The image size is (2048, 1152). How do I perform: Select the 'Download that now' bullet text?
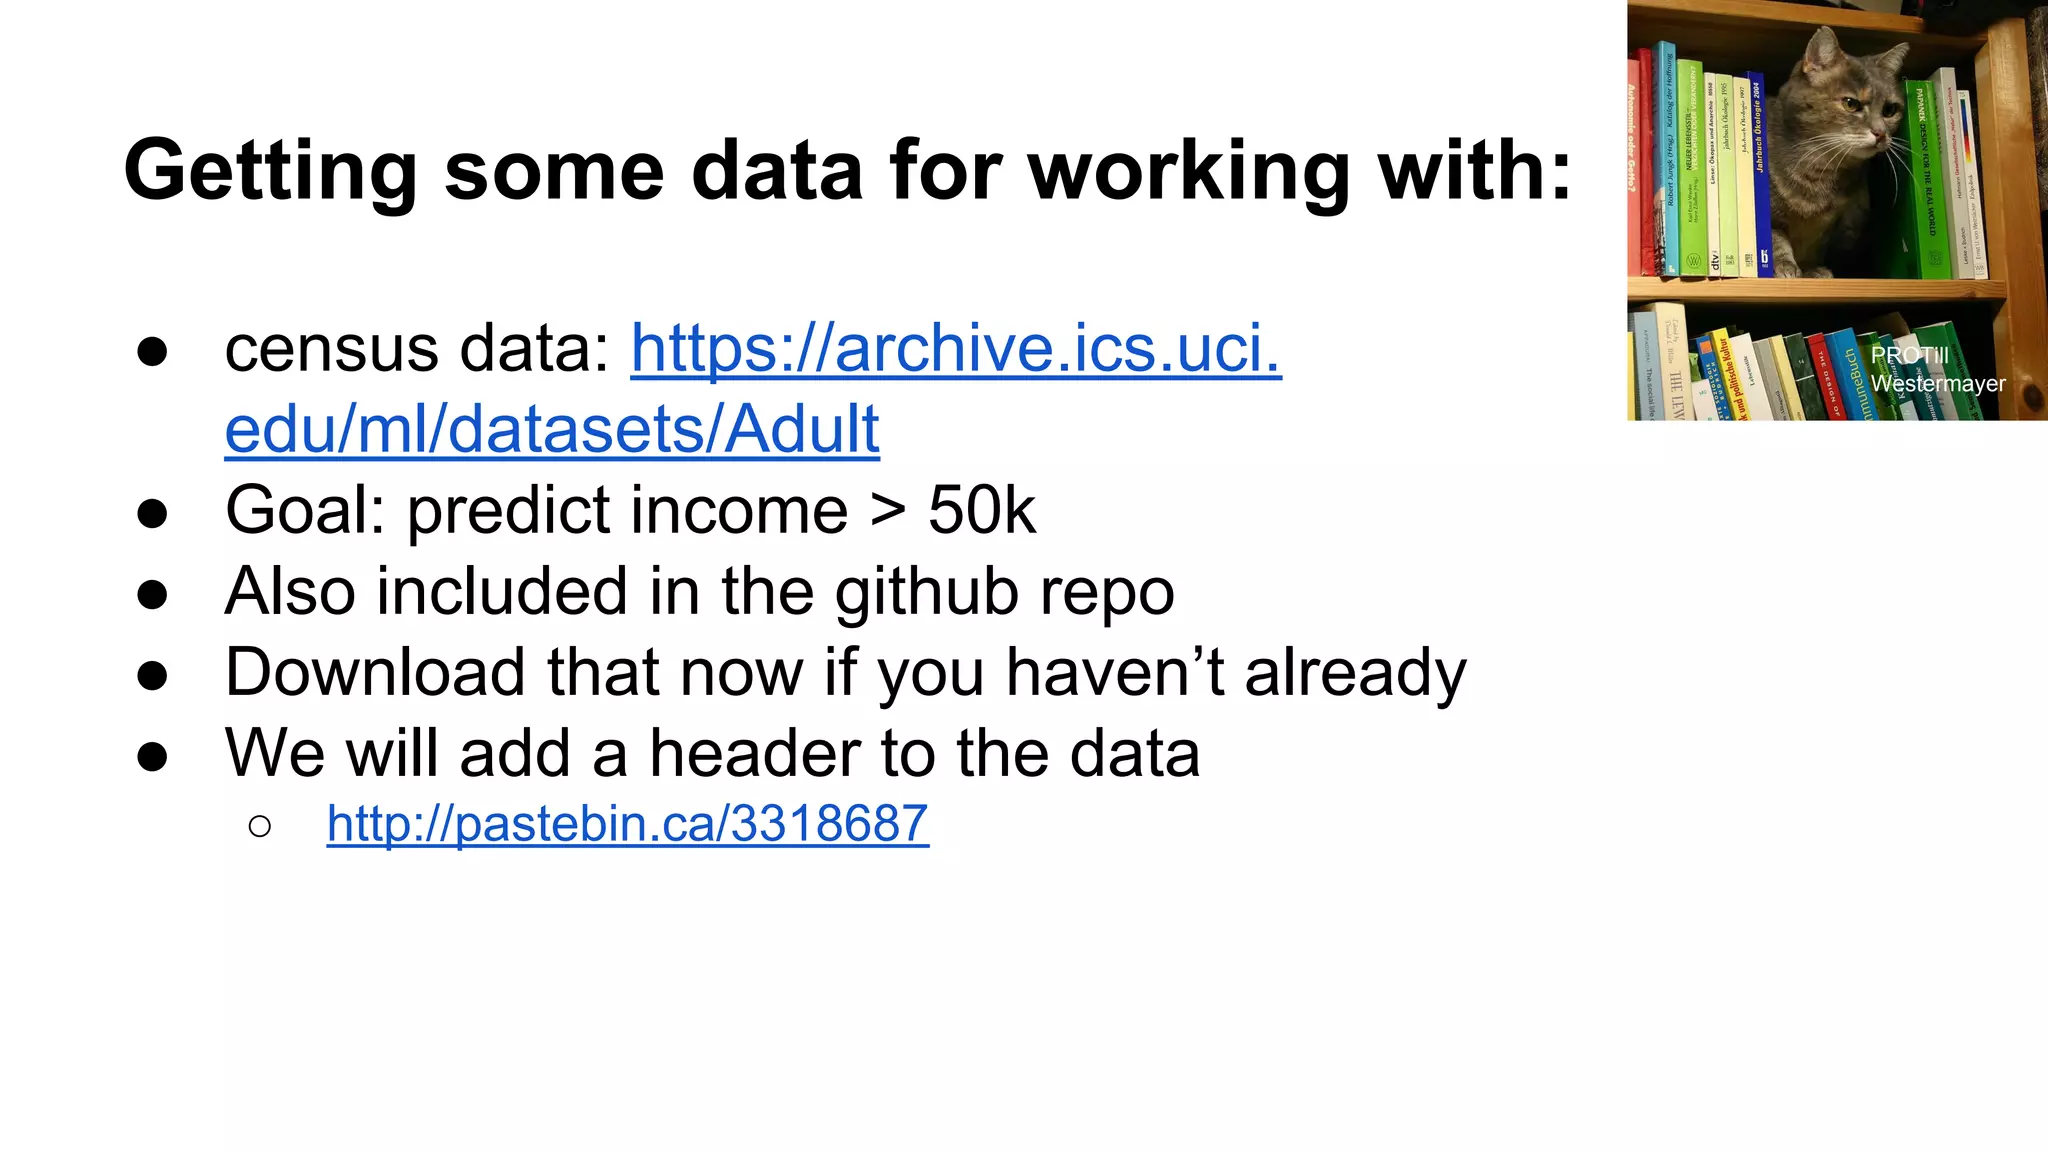(845, 673)
